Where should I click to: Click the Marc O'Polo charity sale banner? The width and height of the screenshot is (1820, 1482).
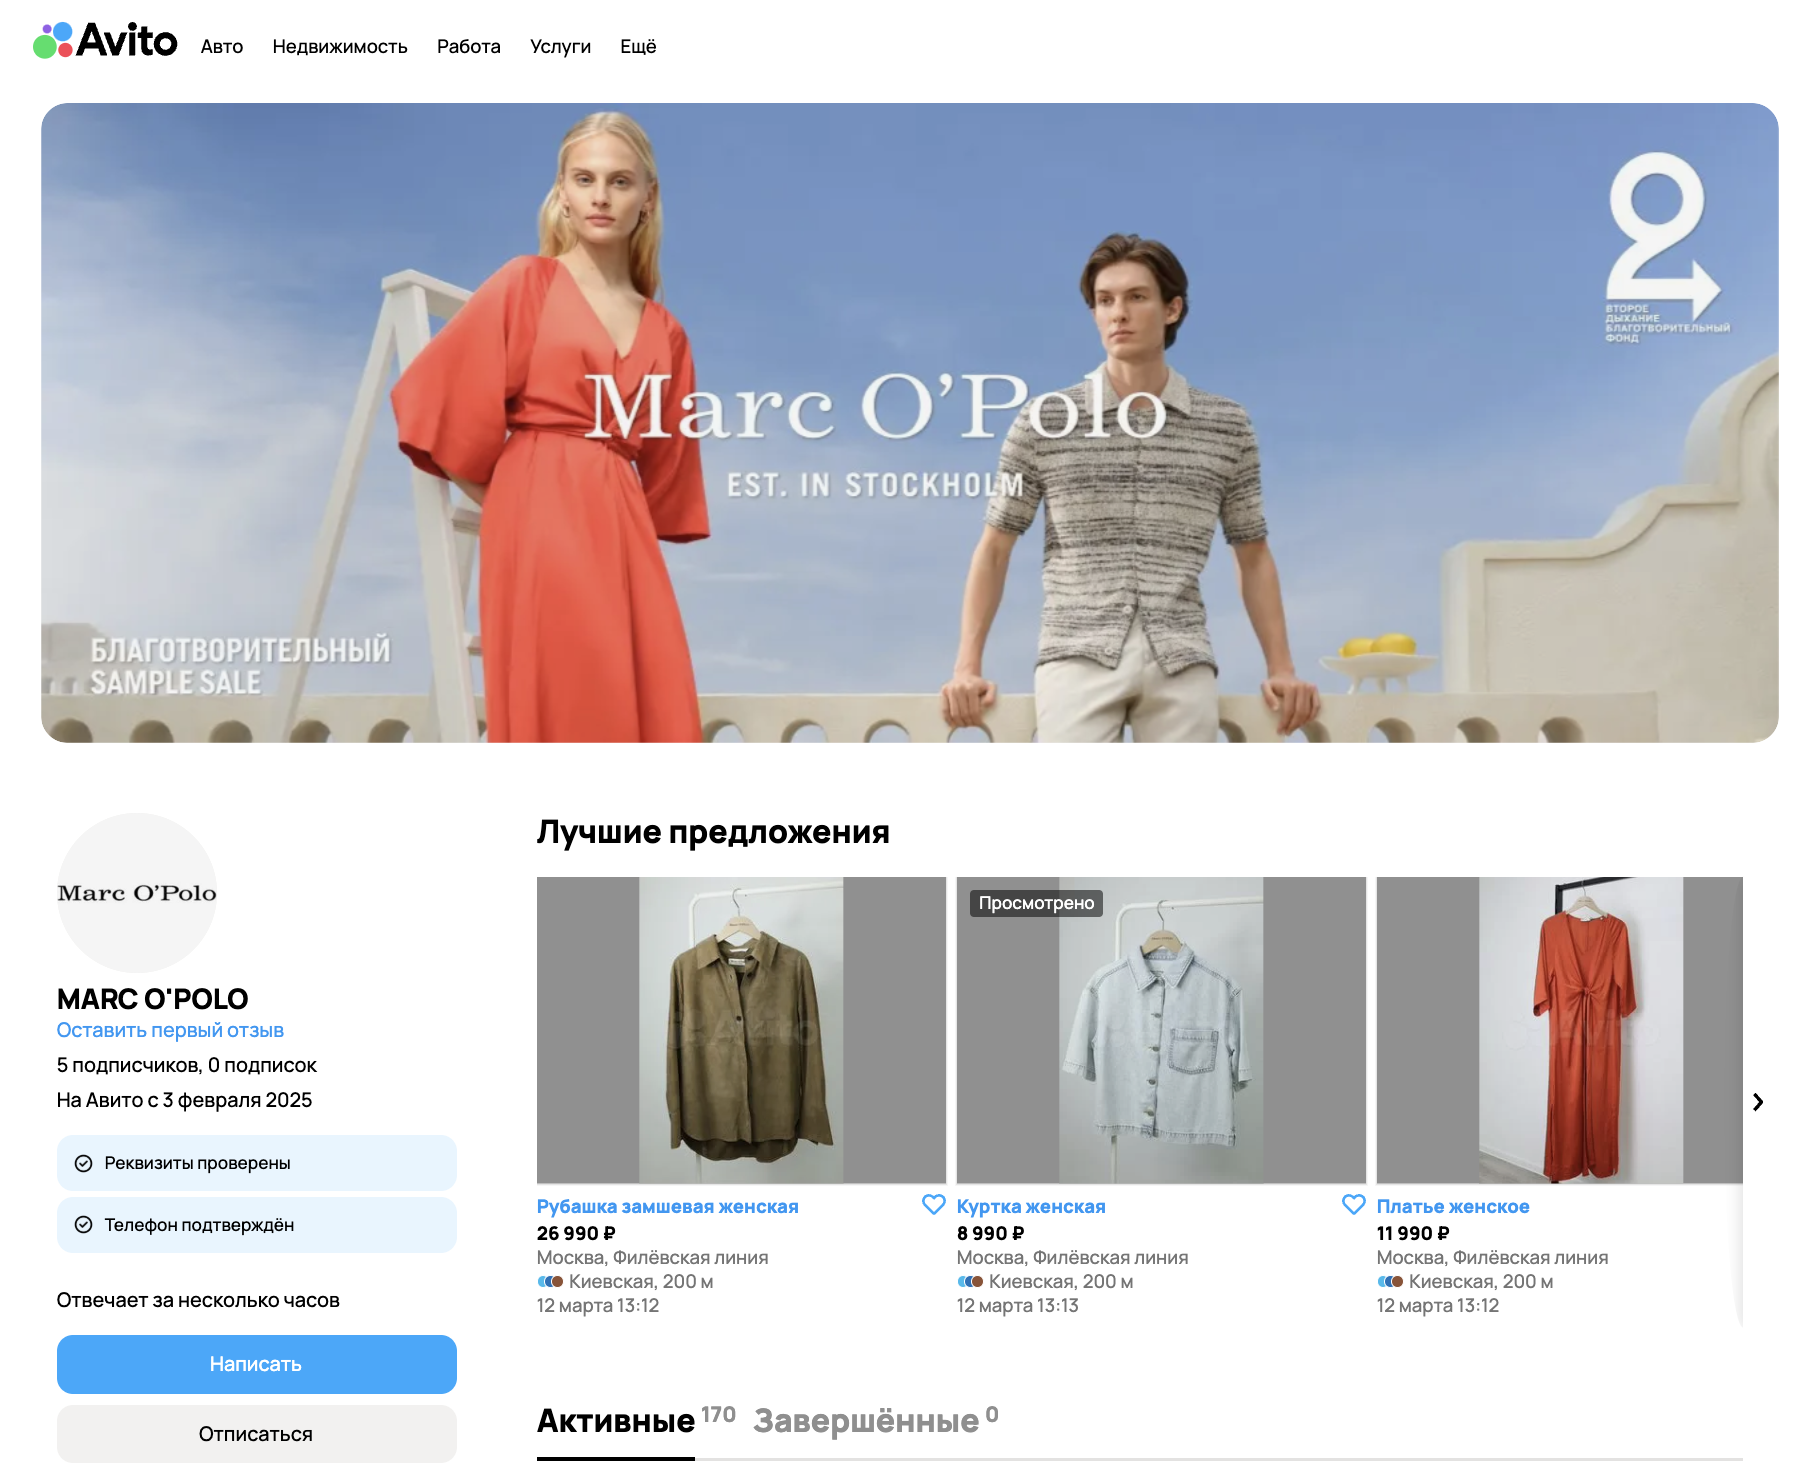[x=909, y=422]
